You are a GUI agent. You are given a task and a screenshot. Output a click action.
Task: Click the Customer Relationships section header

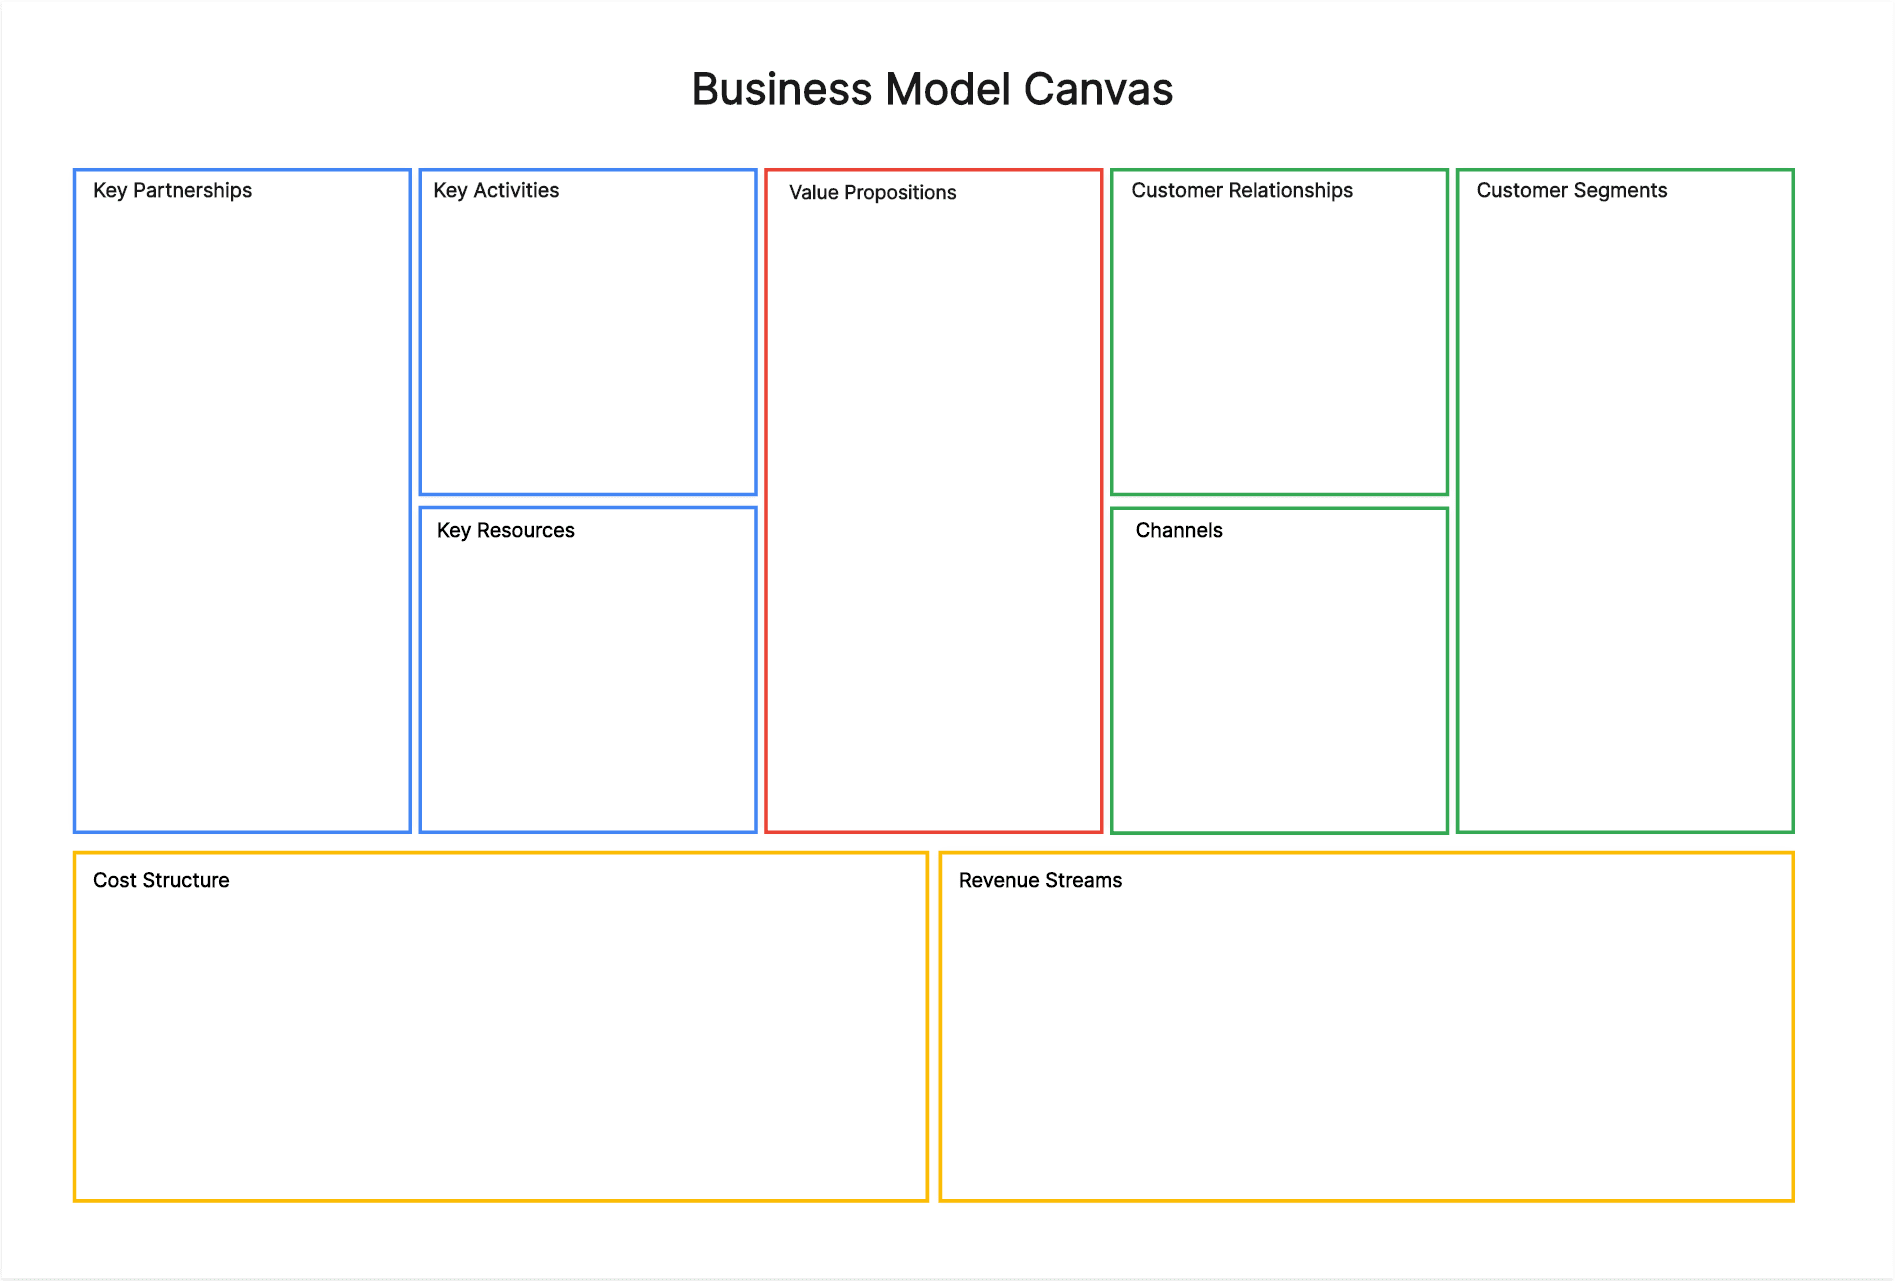tap(1243, 190)
